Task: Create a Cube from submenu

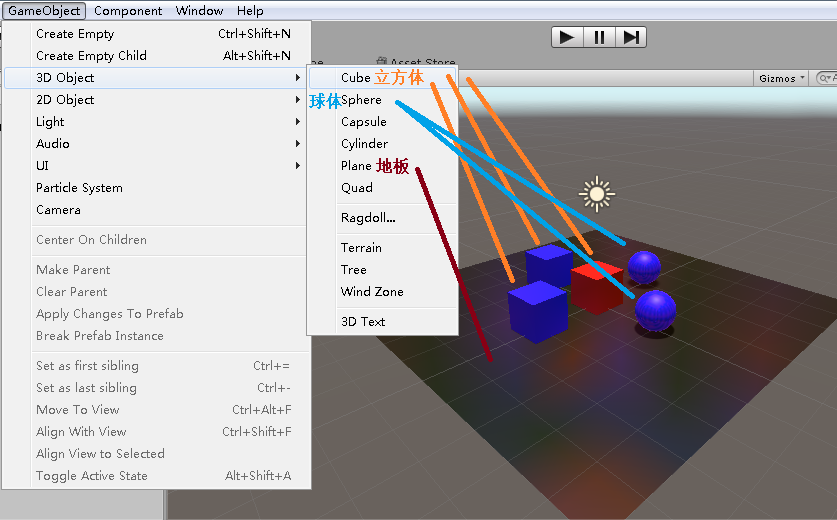Action: (x=383, y=78)
